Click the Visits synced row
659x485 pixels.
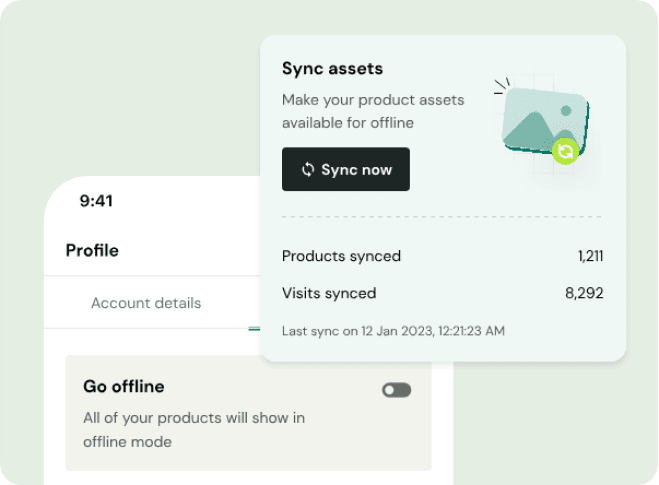443,293
